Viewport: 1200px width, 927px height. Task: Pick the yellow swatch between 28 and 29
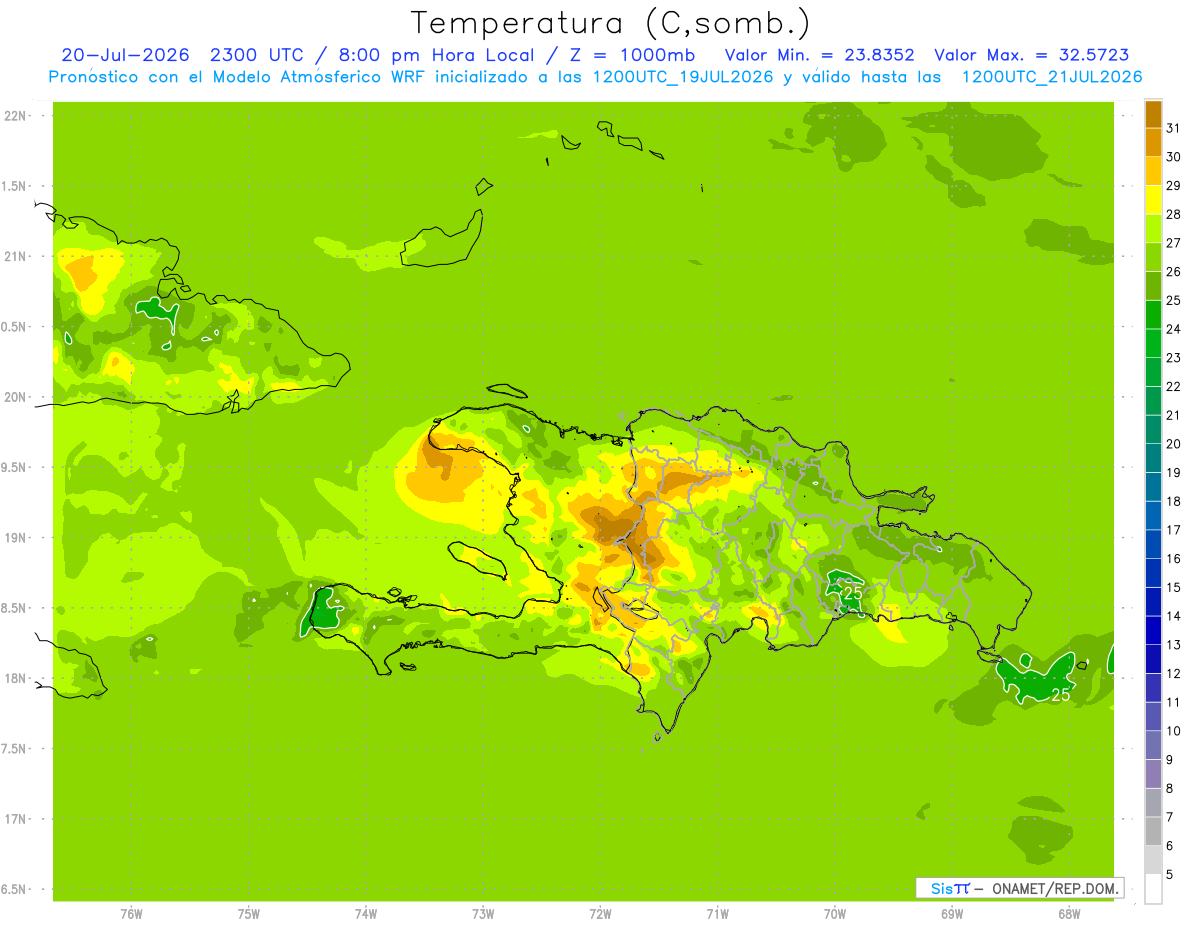[1153, 200]
